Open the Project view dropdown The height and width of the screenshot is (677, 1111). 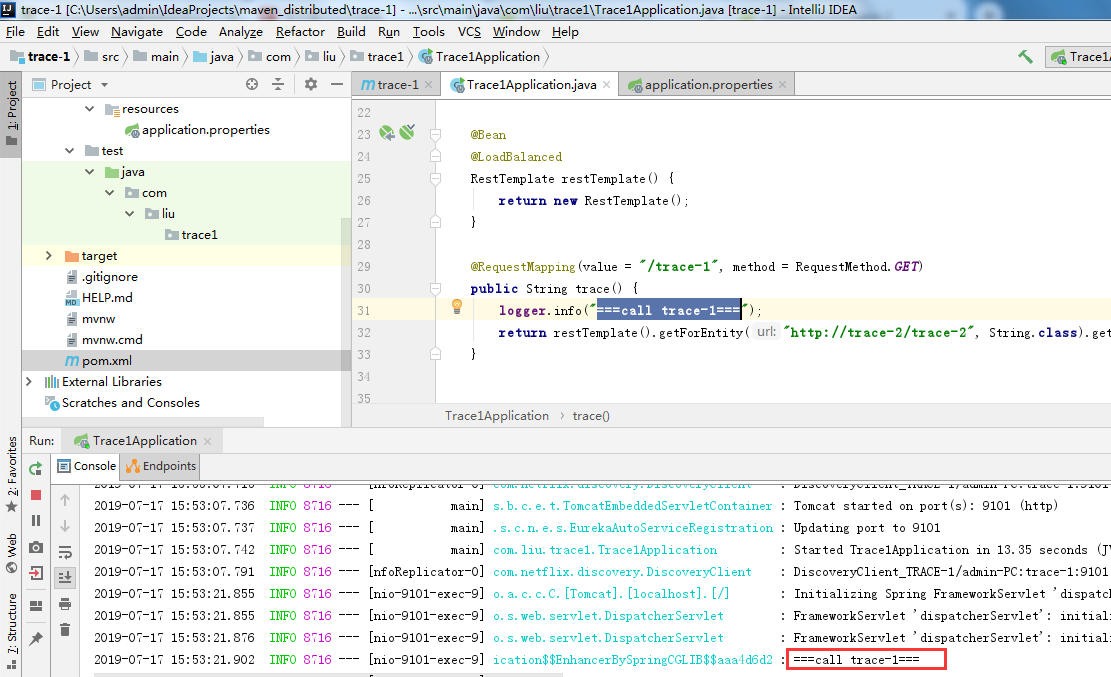point(104,85)
